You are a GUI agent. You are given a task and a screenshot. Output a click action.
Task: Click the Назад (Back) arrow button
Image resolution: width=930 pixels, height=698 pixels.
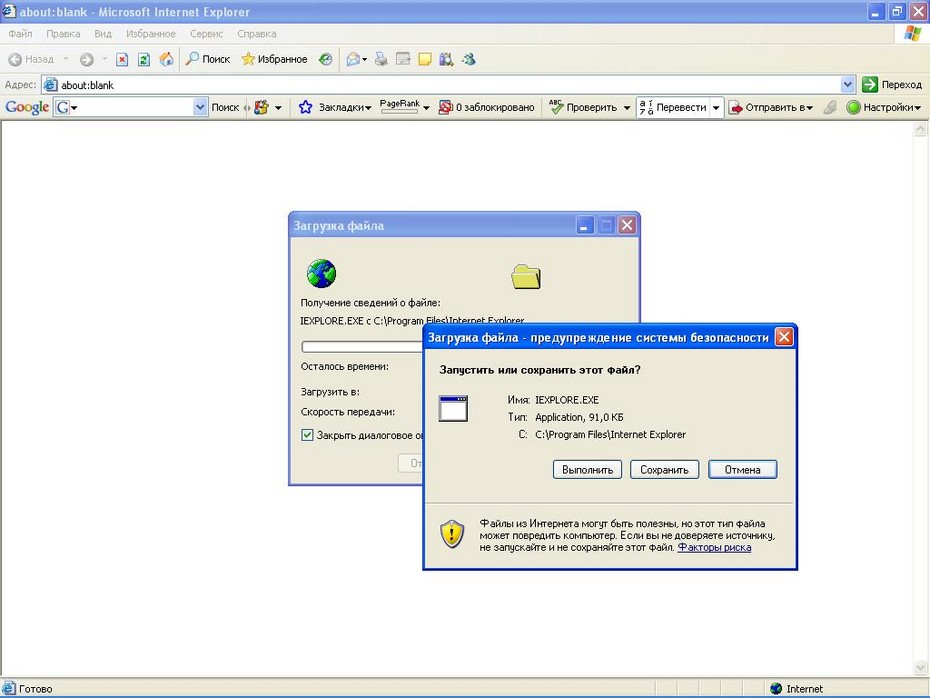(31, 59)
